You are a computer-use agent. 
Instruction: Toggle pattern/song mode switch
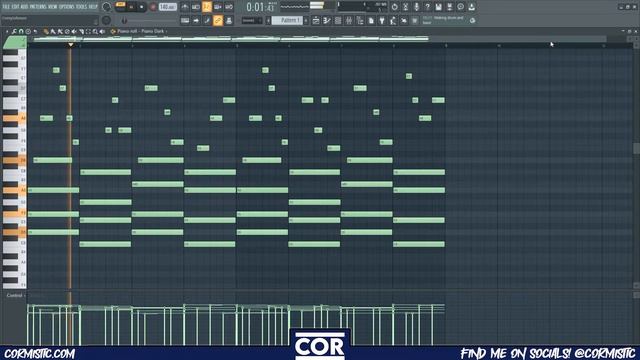[120, 7]
